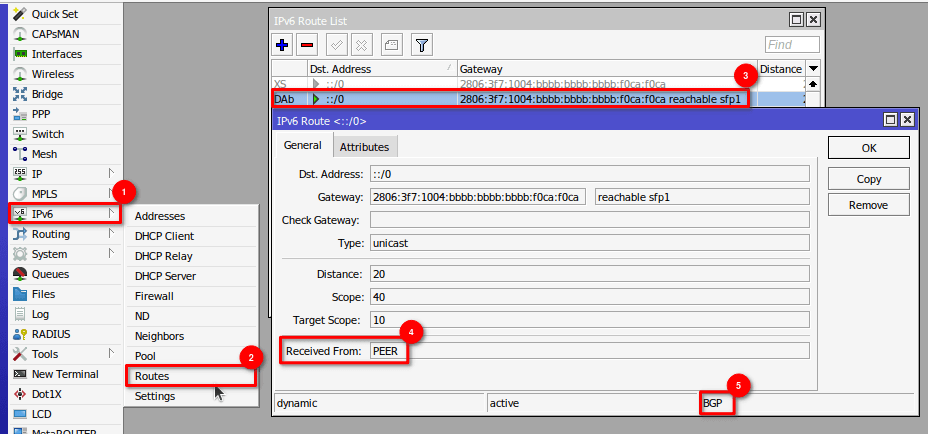Viewport: 928px width, 434px height.
Task: Click the Disable X toolbar button
Action: pyautogui.click(x=361, y=45)
